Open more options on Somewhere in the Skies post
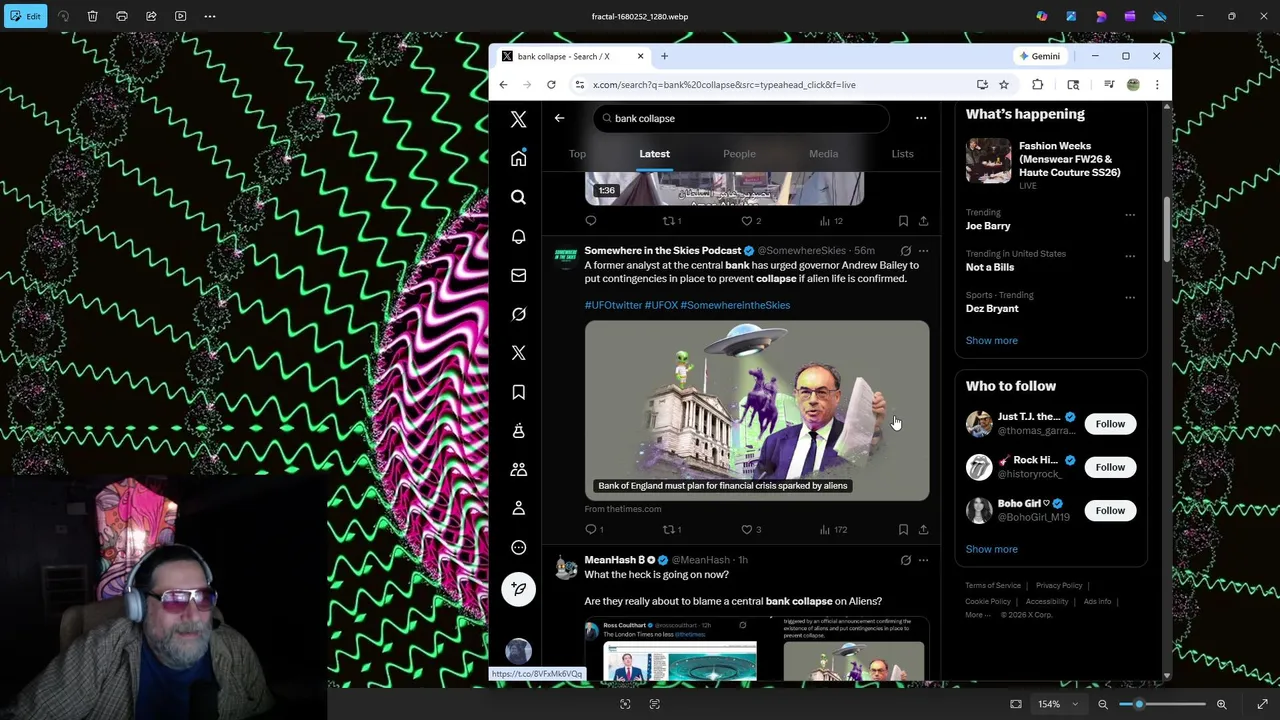1280x720 pixels. 923,251
